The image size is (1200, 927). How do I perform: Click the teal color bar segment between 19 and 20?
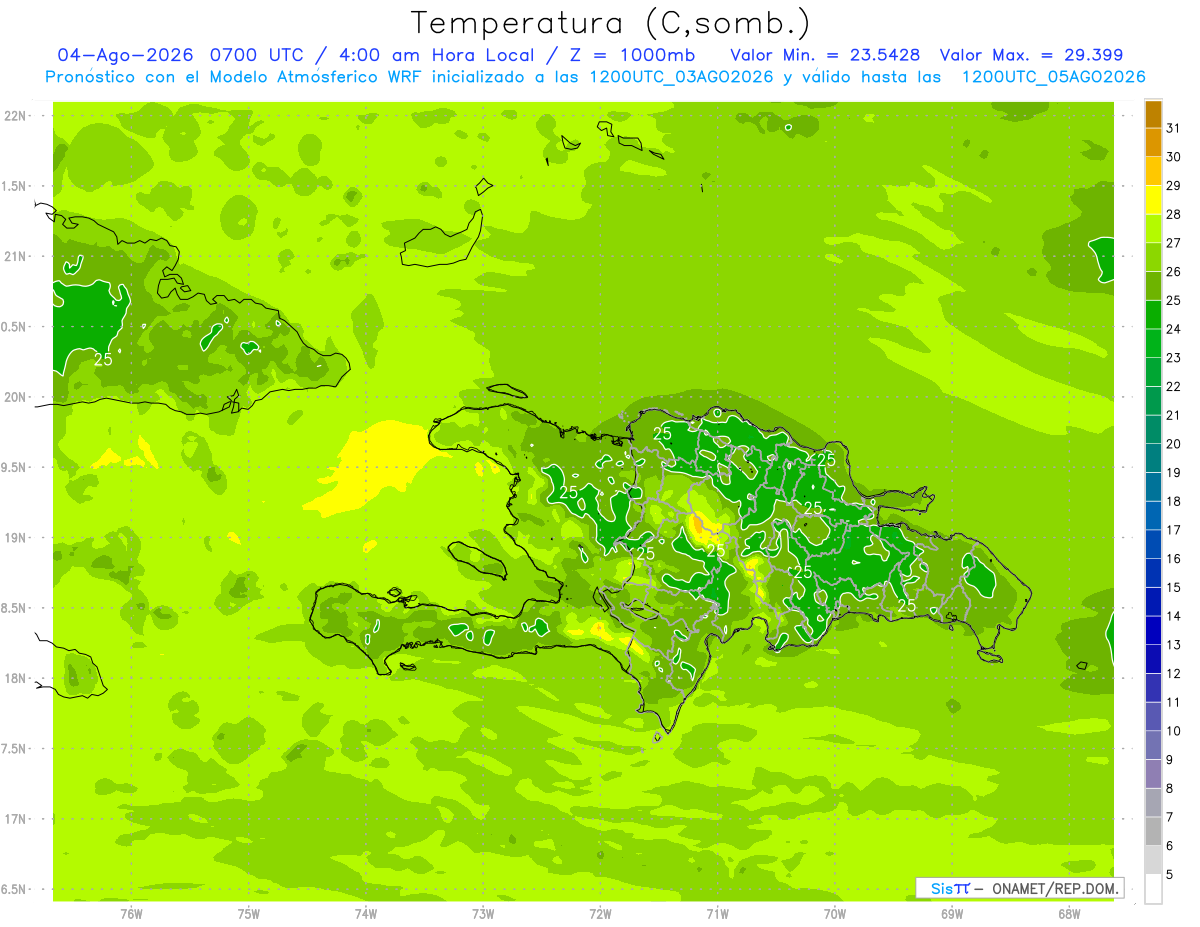coord(1153,458)
